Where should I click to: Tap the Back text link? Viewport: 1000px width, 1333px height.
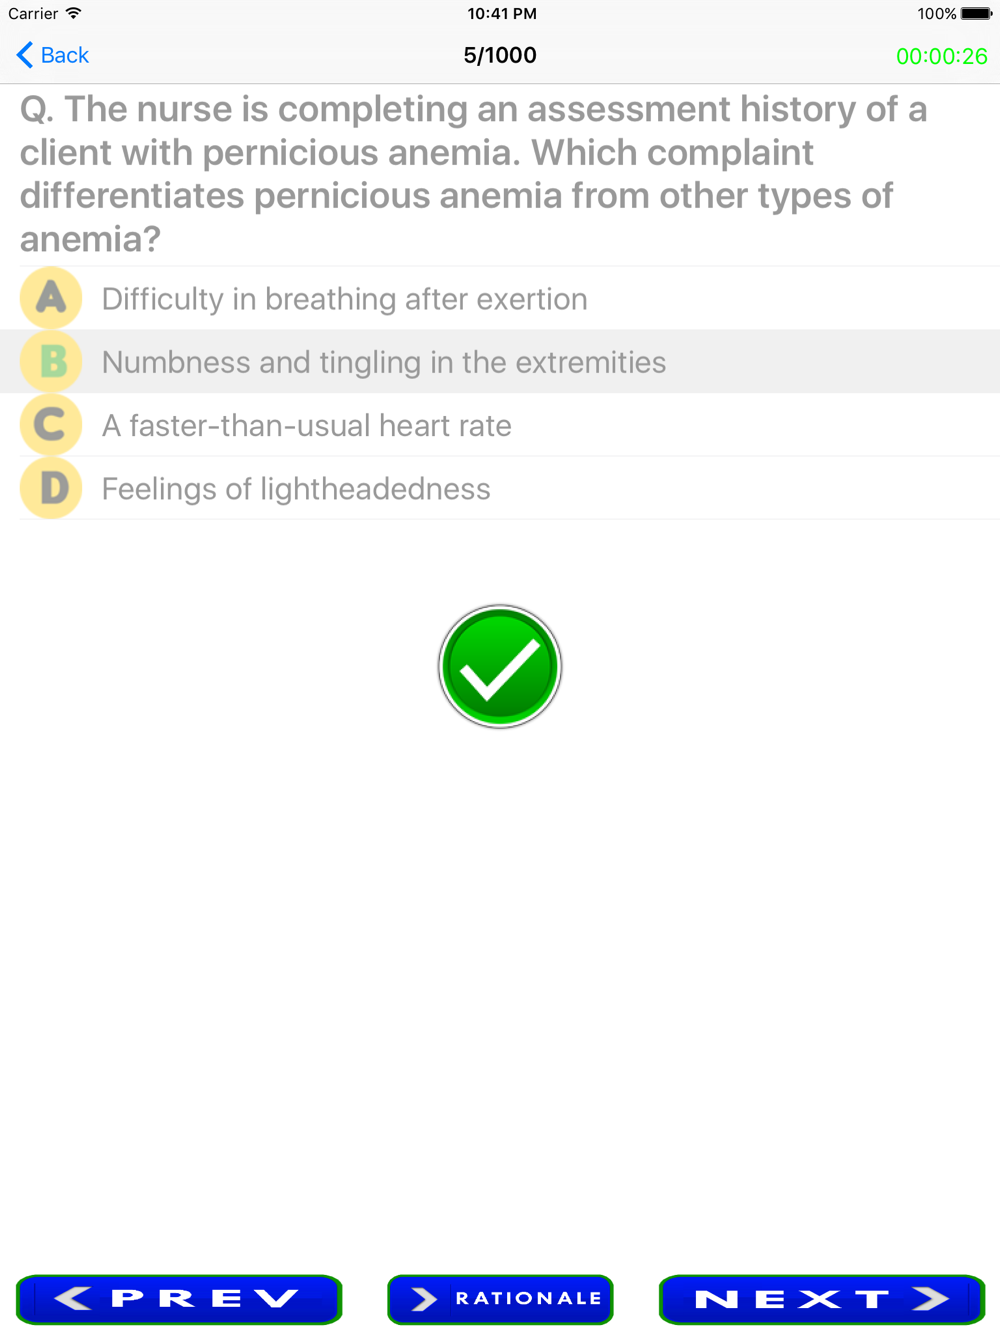coord(65,55)
